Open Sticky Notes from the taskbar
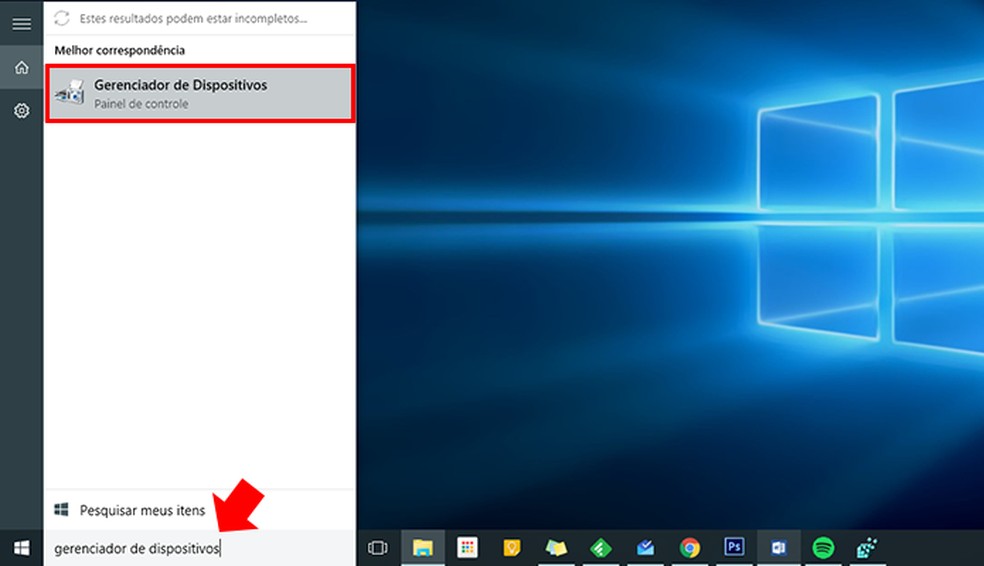 556,548
